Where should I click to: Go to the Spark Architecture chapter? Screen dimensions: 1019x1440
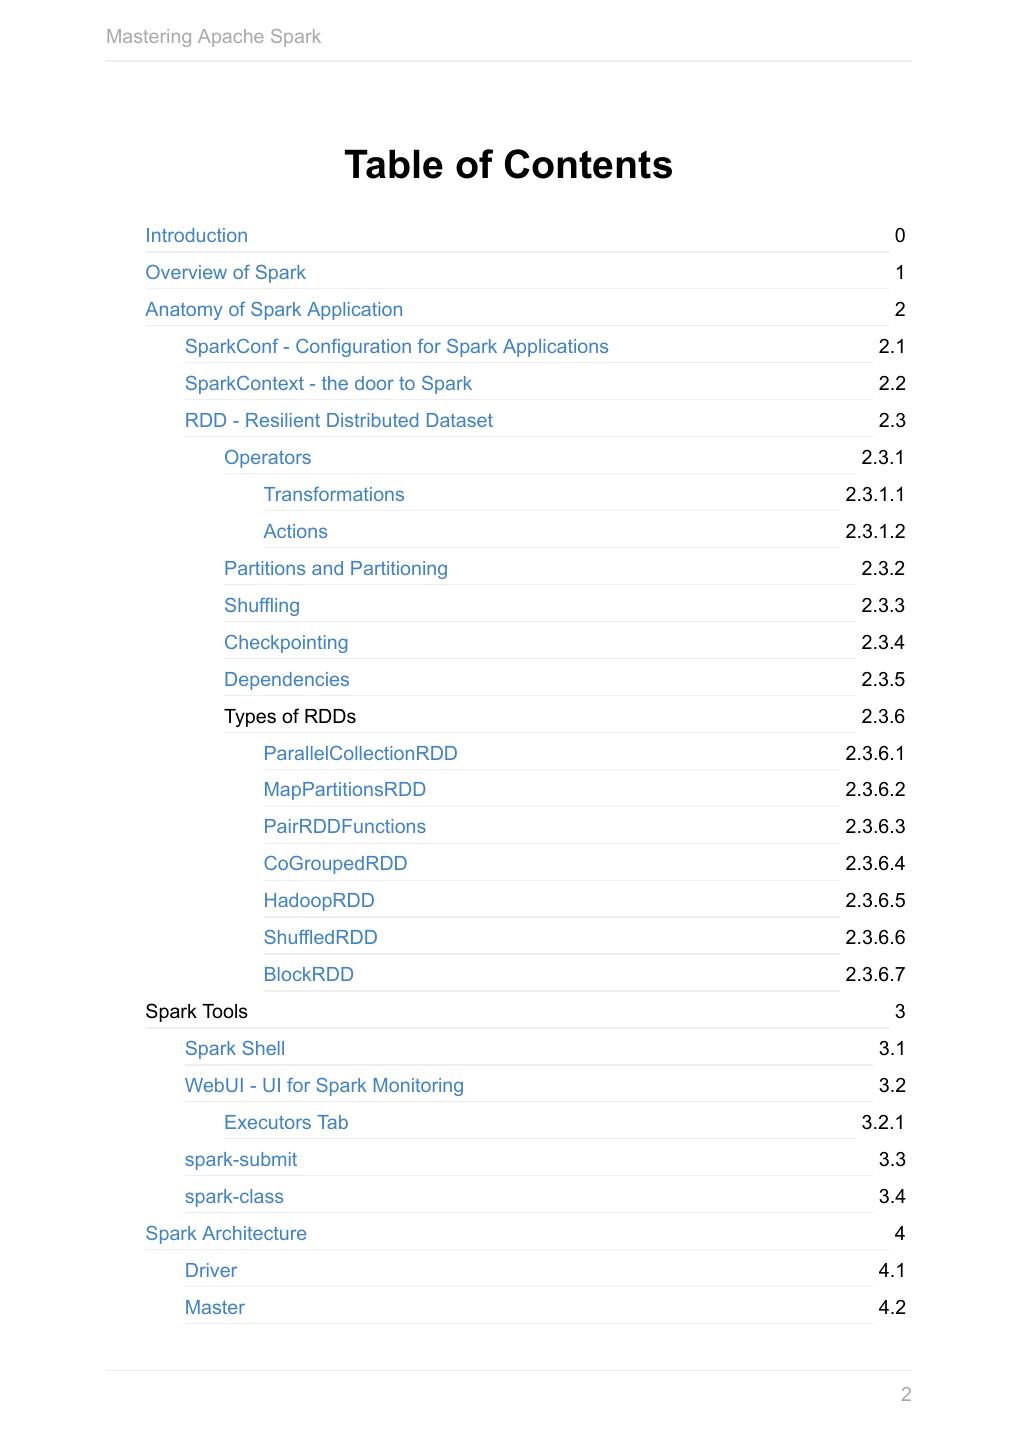pyautogui.click(x=225, y=1234)
